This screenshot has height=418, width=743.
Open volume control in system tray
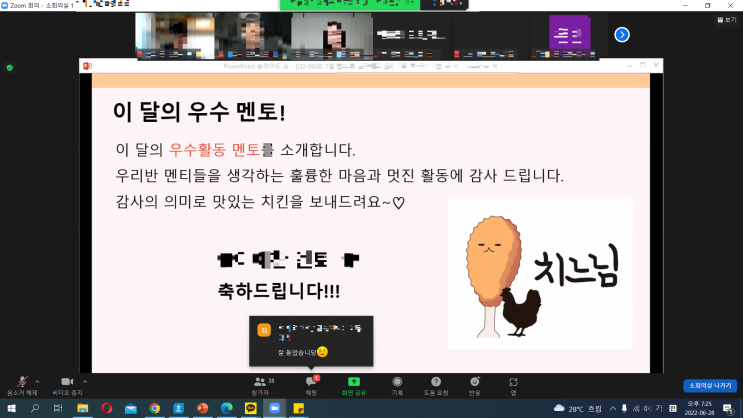[647, 409]
